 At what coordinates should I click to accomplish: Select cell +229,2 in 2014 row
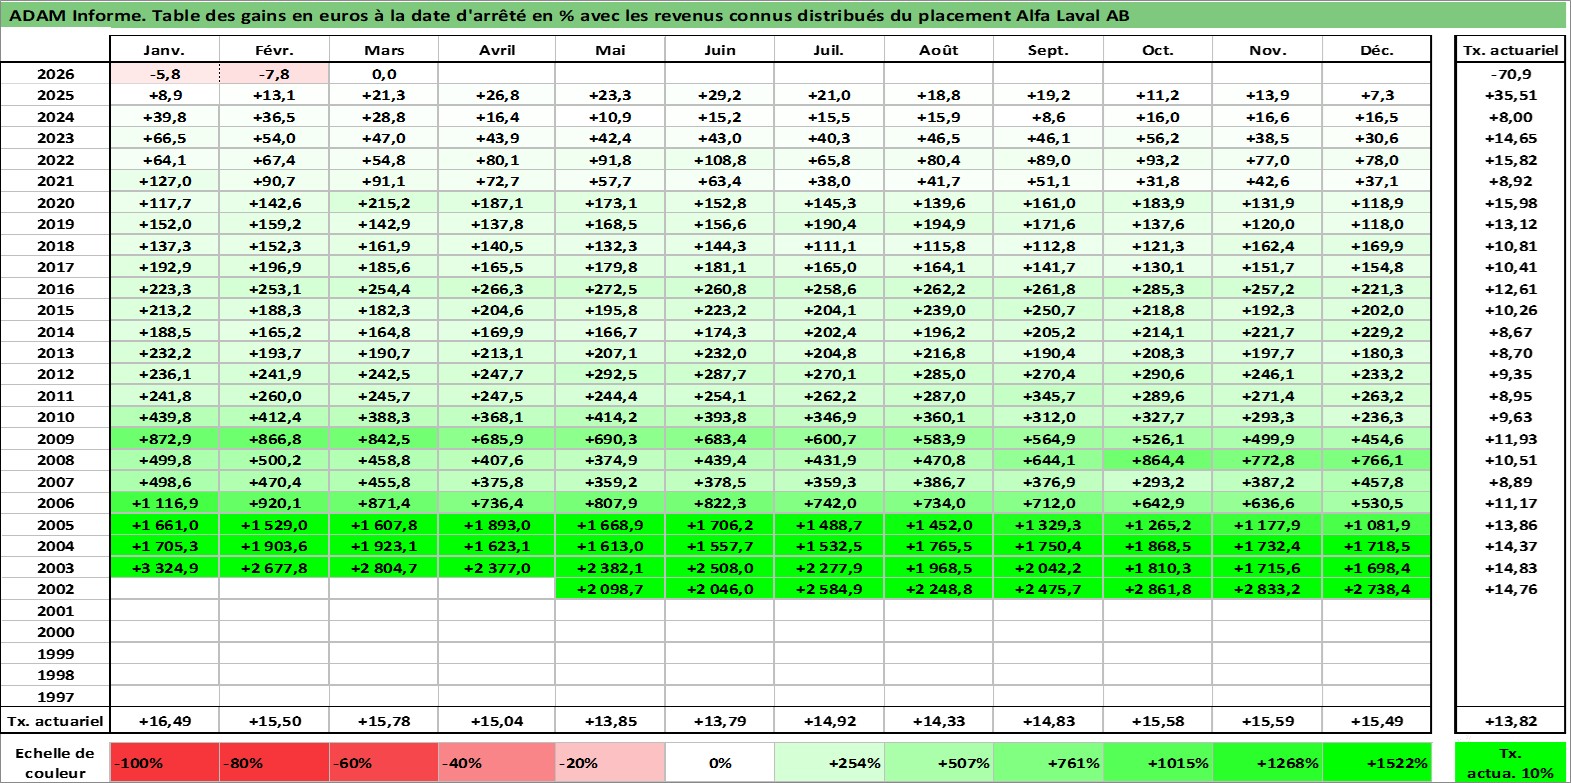pos(1377,332)
